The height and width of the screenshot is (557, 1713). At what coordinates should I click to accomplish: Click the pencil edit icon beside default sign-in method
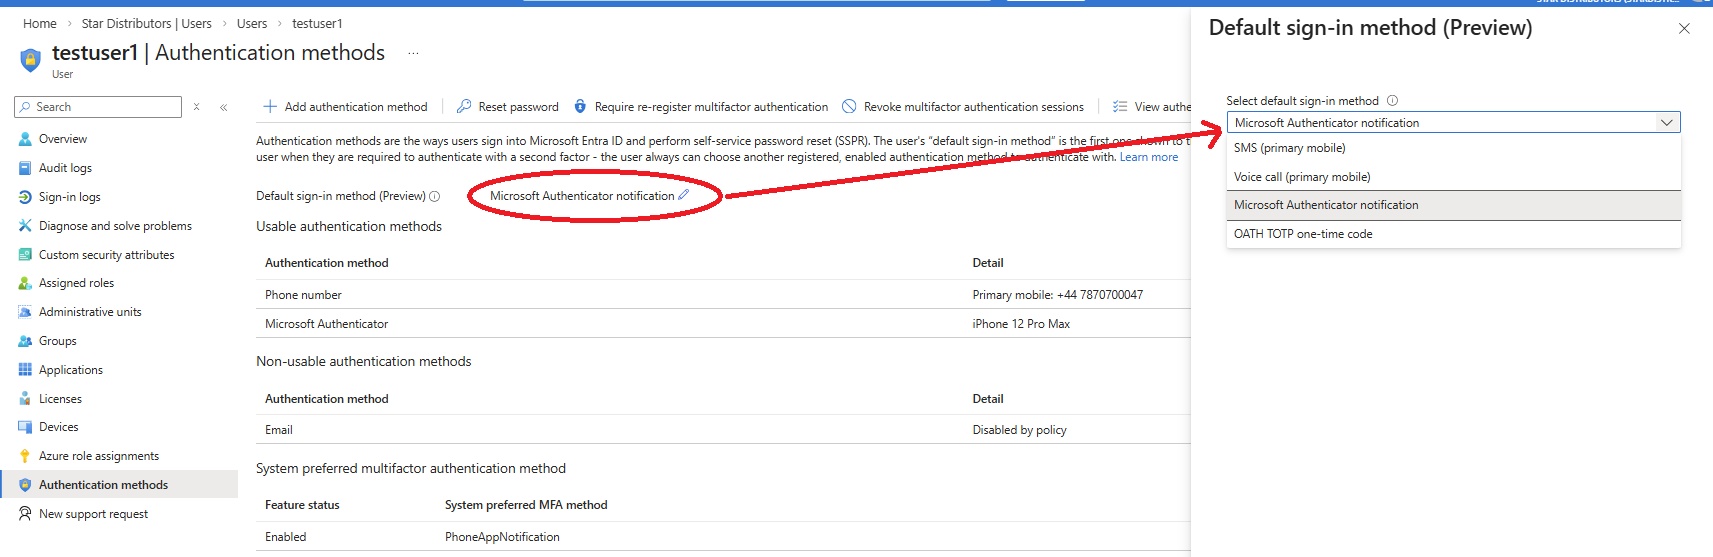684,195
